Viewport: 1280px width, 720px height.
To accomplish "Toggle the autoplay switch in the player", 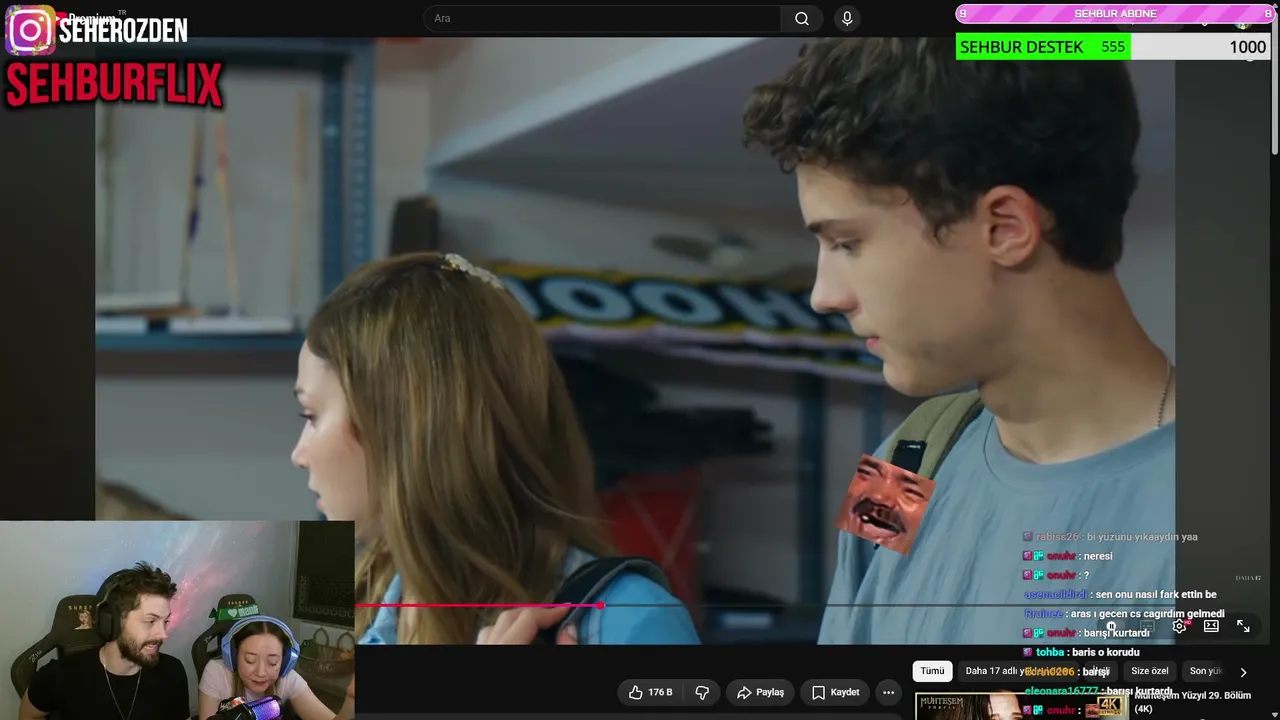I will (1111, 626).
